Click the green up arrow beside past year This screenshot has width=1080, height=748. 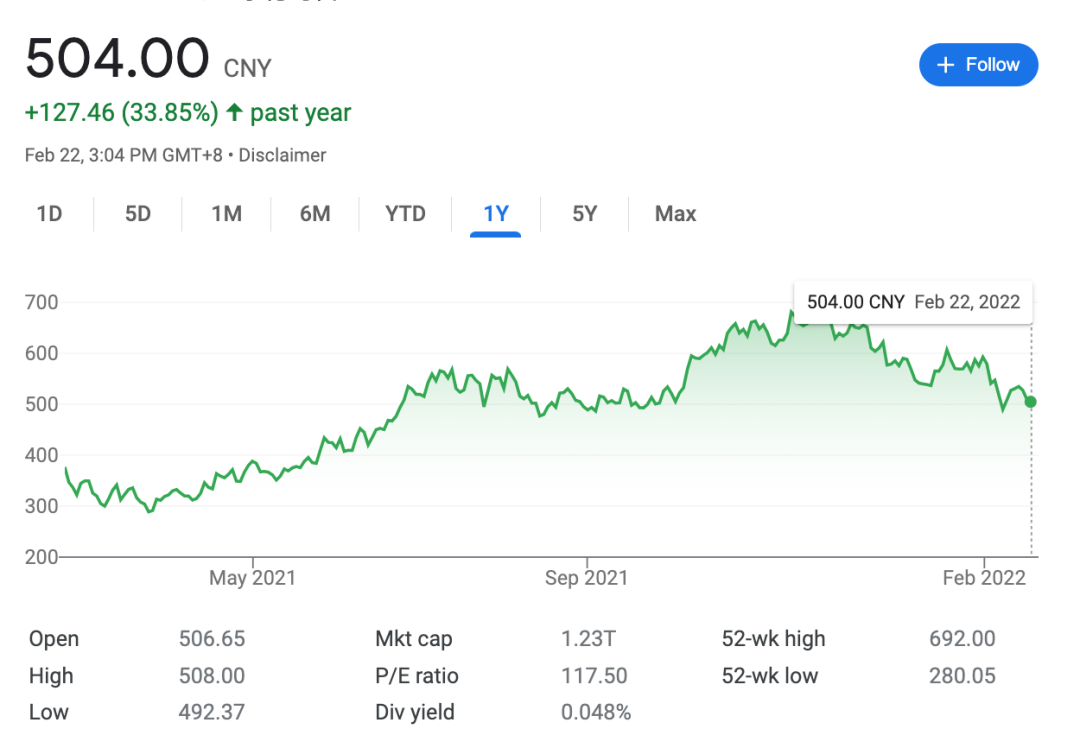[x=234, y=113]
